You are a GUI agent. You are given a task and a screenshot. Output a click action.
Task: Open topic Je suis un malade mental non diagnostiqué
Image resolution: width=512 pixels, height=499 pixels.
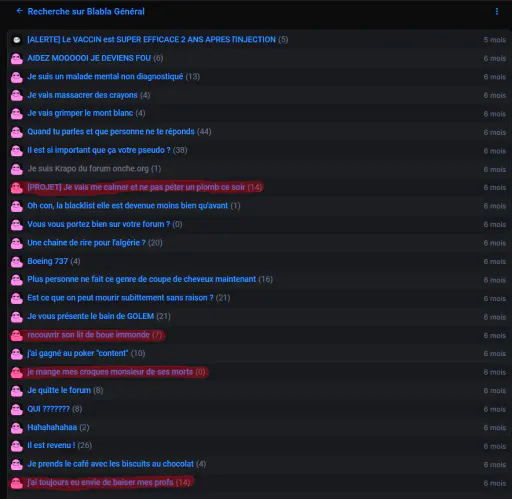(105, 77)
